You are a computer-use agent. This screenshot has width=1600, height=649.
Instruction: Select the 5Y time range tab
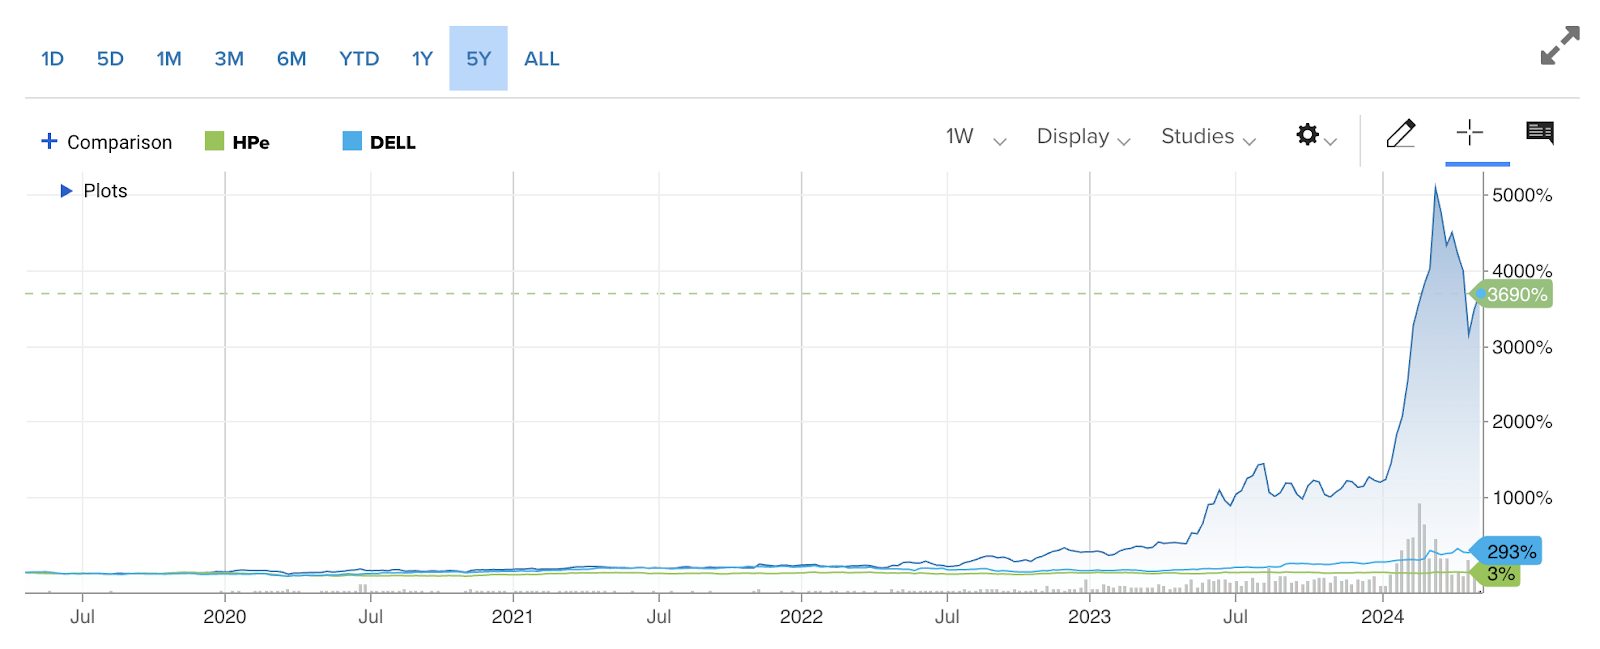click(478, 59)
